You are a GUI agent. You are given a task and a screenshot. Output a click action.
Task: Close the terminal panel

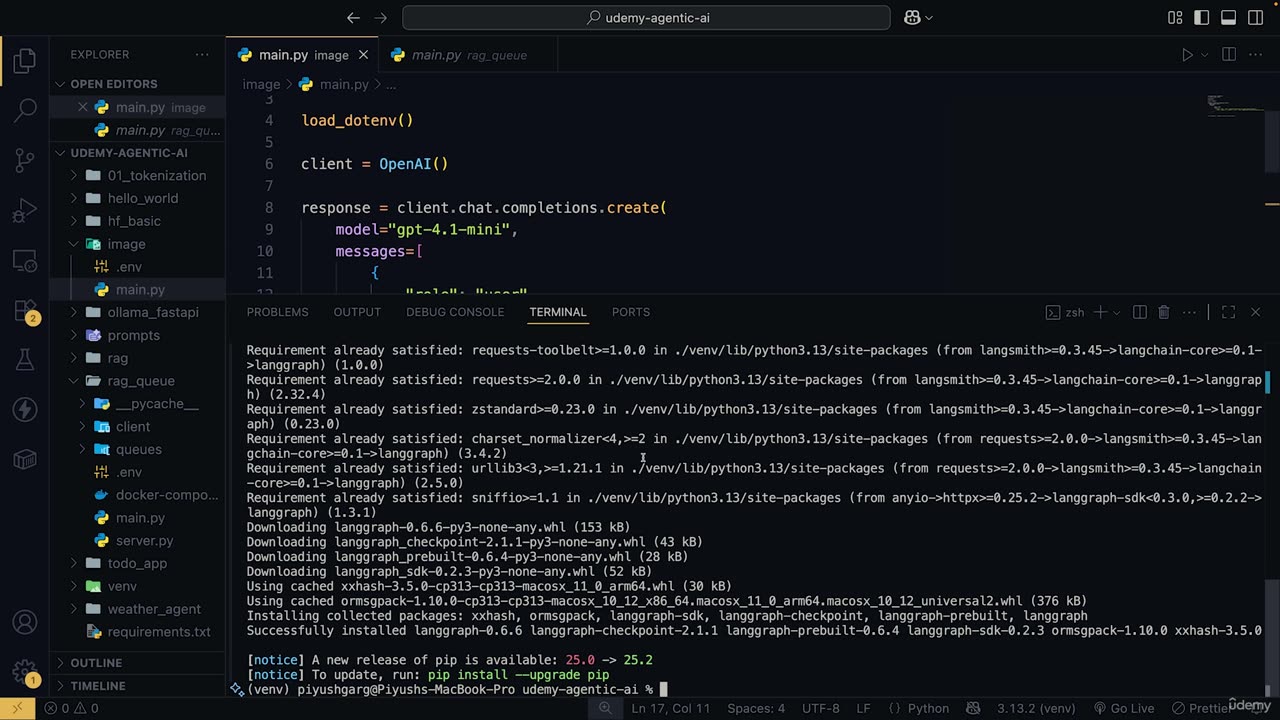click(x=1256, y=312)
